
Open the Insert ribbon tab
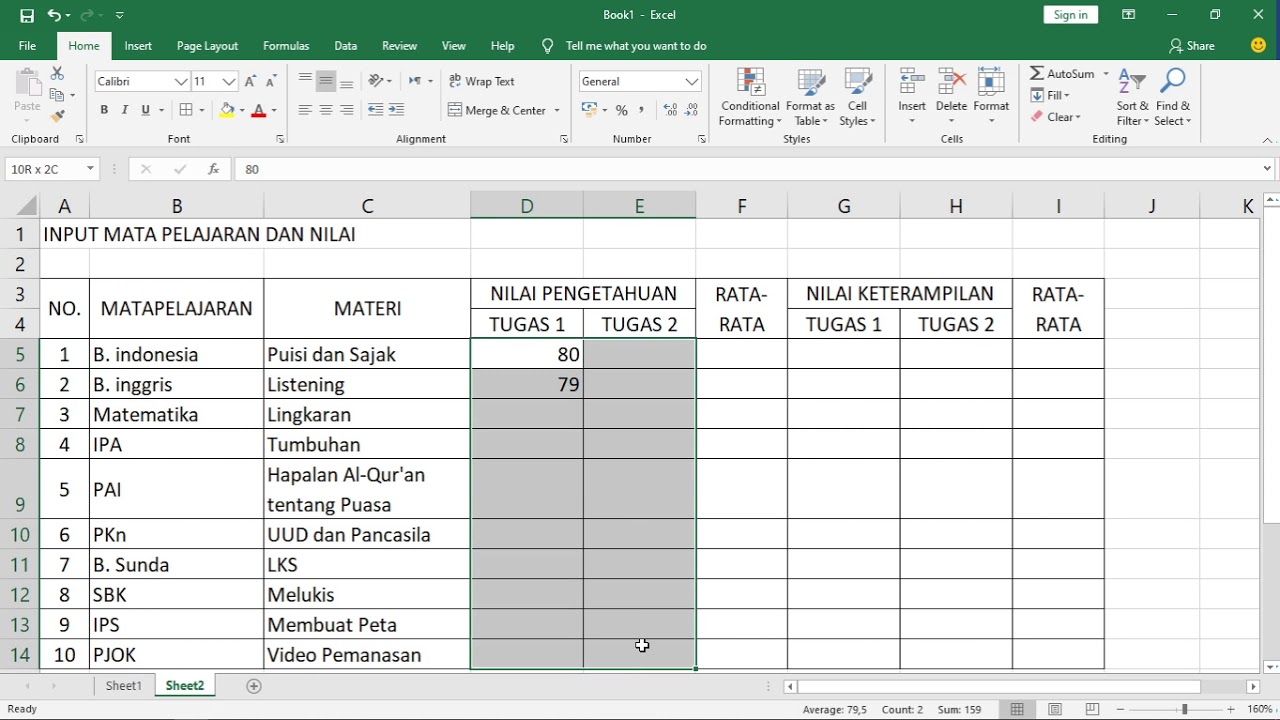point(138,46)
